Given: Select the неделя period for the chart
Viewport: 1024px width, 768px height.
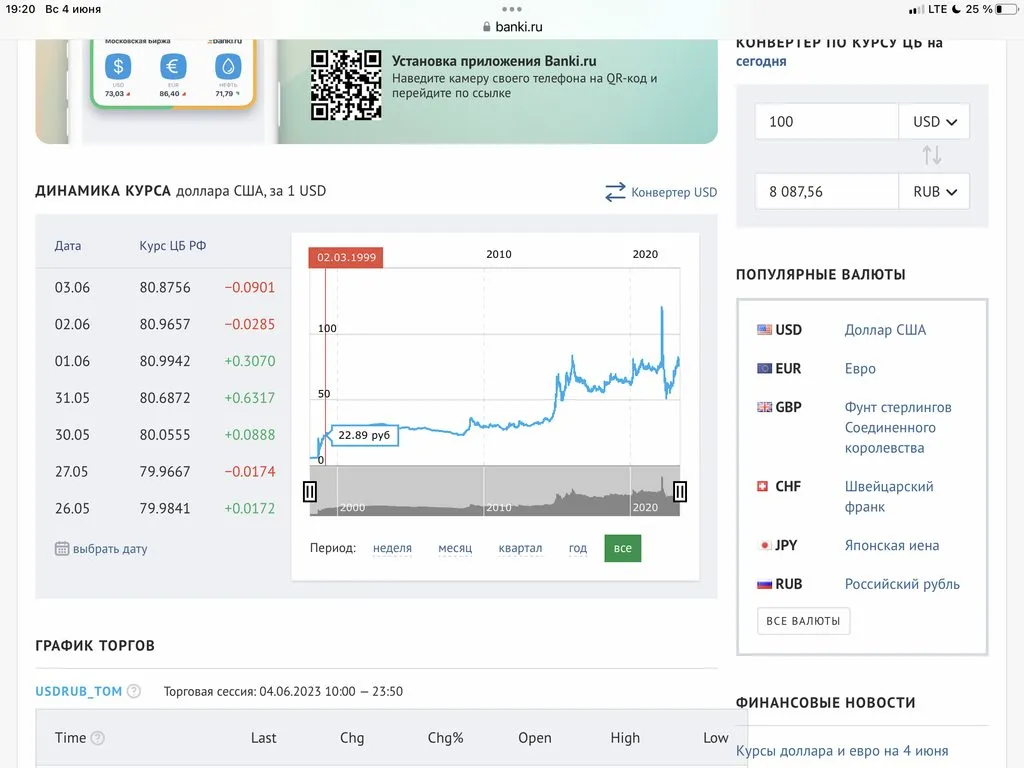Looking at the screenshot, I should pyautogui.click(x=392, y=548).
